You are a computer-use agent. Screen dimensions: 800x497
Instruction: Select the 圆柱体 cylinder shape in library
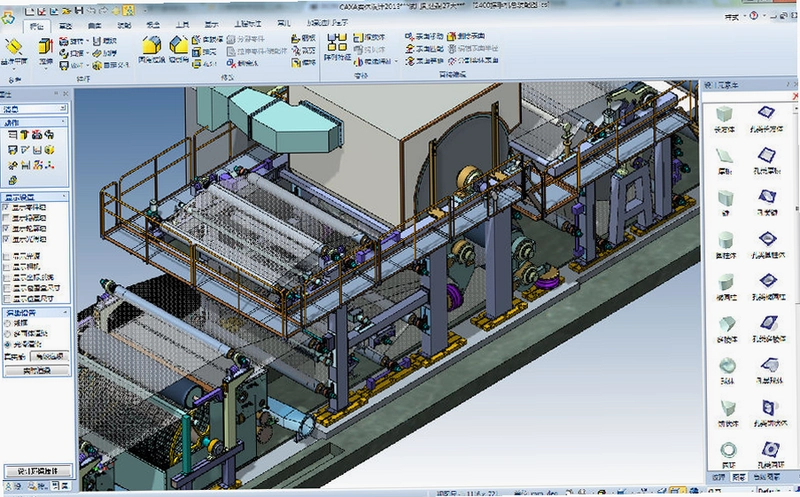pyautogui.click(x=726, y=245)
